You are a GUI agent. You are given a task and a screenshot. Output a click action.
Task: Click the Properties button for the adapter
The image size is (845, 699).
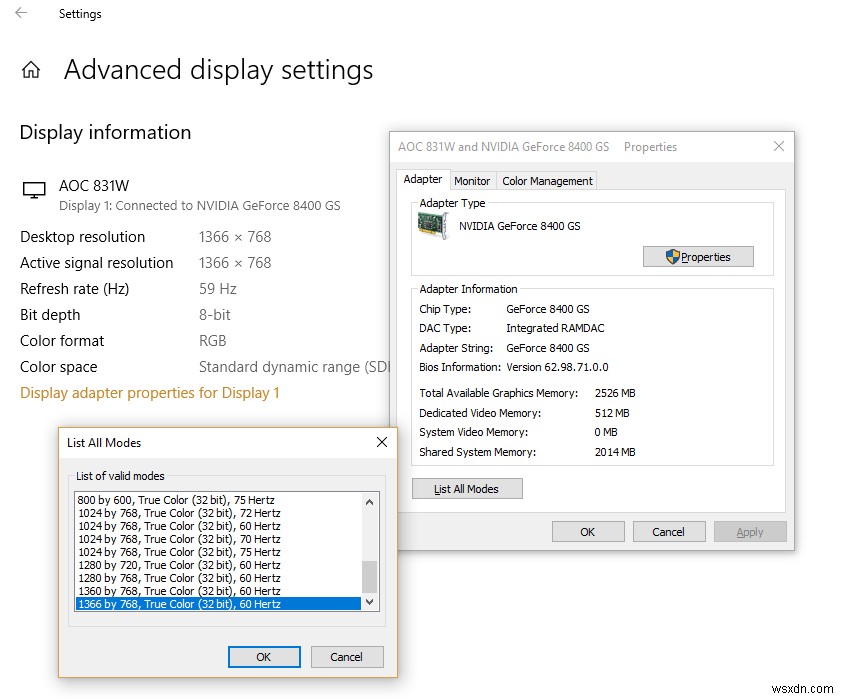click(698, 257)
